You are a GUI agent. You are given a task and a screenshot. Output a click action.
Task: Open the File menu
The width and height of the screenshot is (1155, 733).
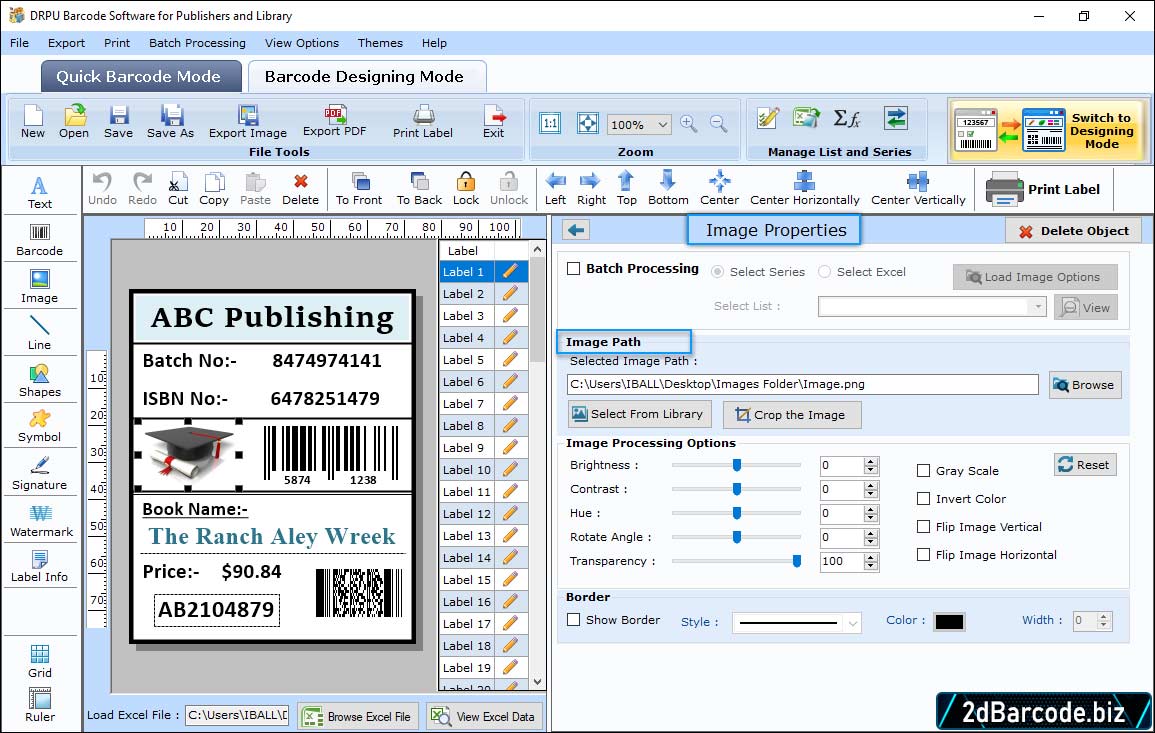click(x=19, y=43)
